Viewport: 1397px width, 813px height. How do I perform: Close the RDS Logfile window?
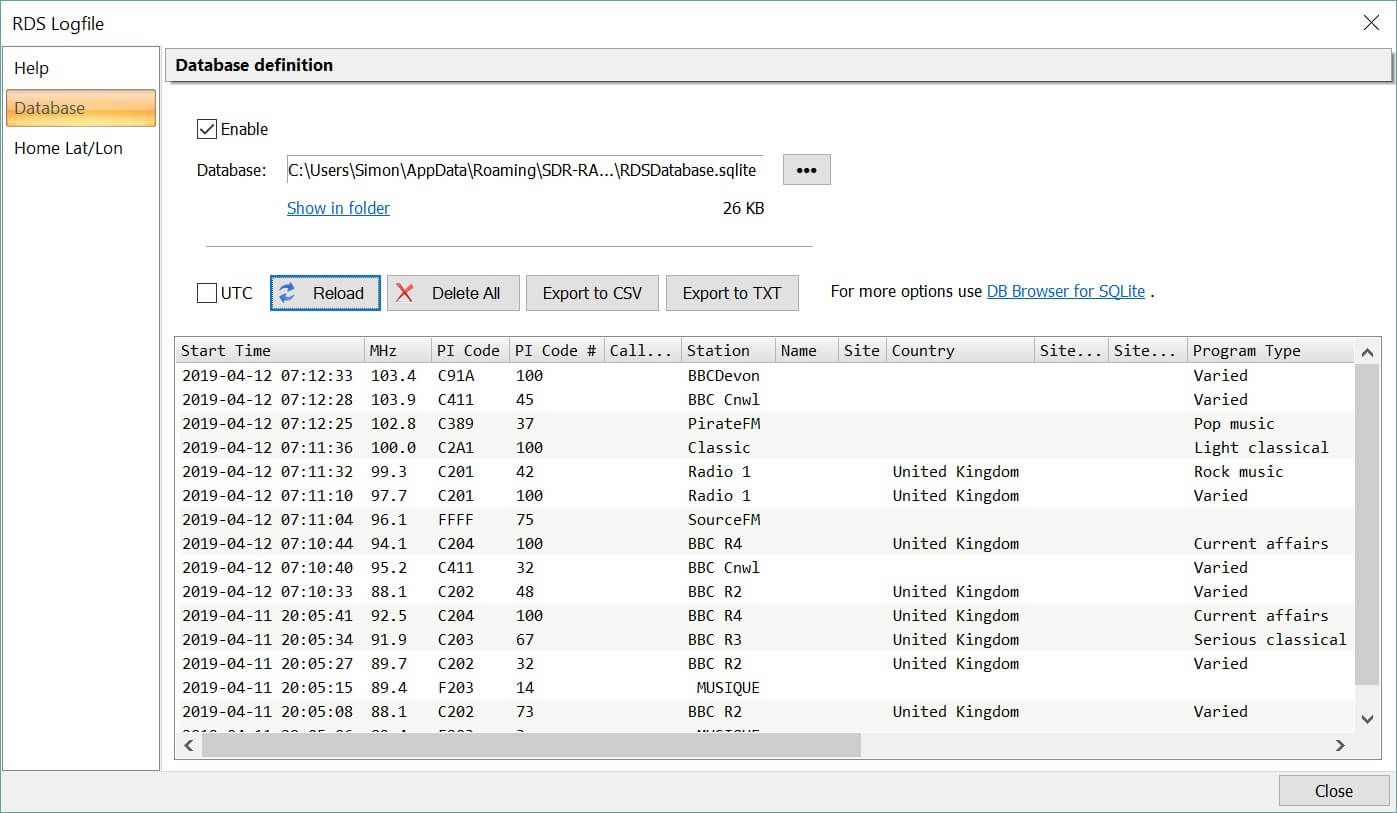click(1371, 23)
